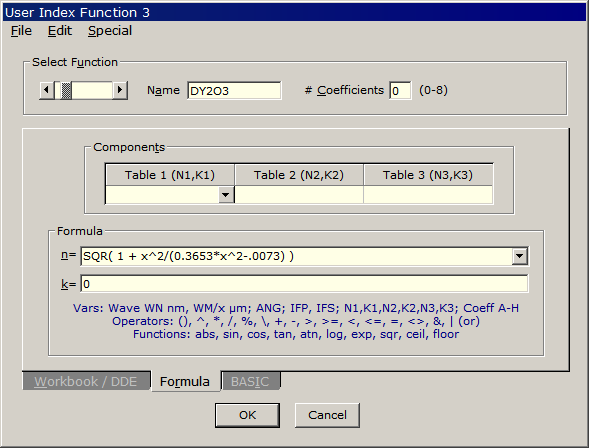Image resolution: width=589 pixels, height=448 pixels.
Task: Click the # Coefficients input field
Action: 400,91
